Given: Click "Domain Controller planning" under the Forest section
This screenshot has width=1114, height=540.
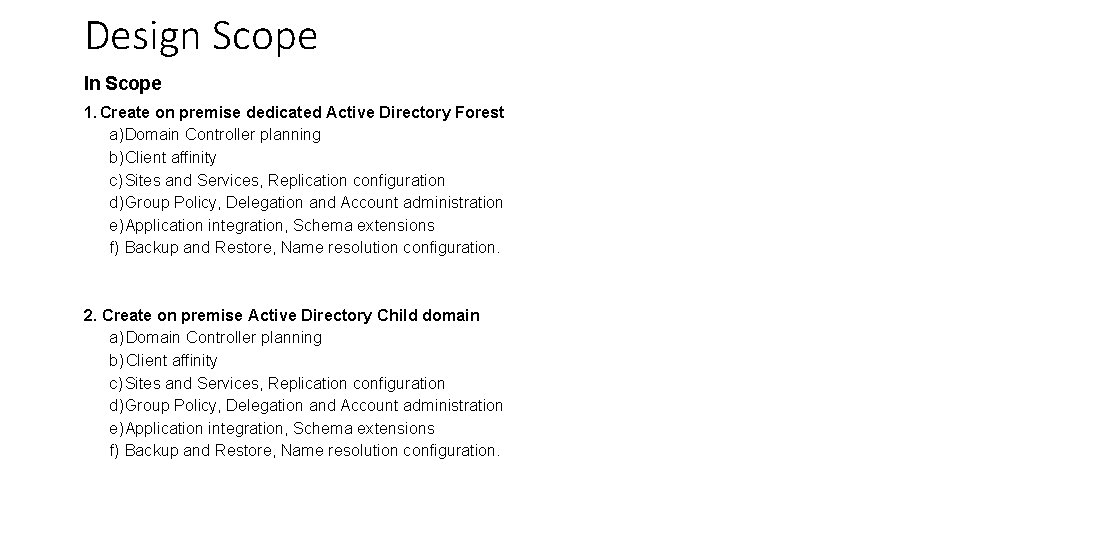Looking at the screenshot, I should click(x=223, y=135).
